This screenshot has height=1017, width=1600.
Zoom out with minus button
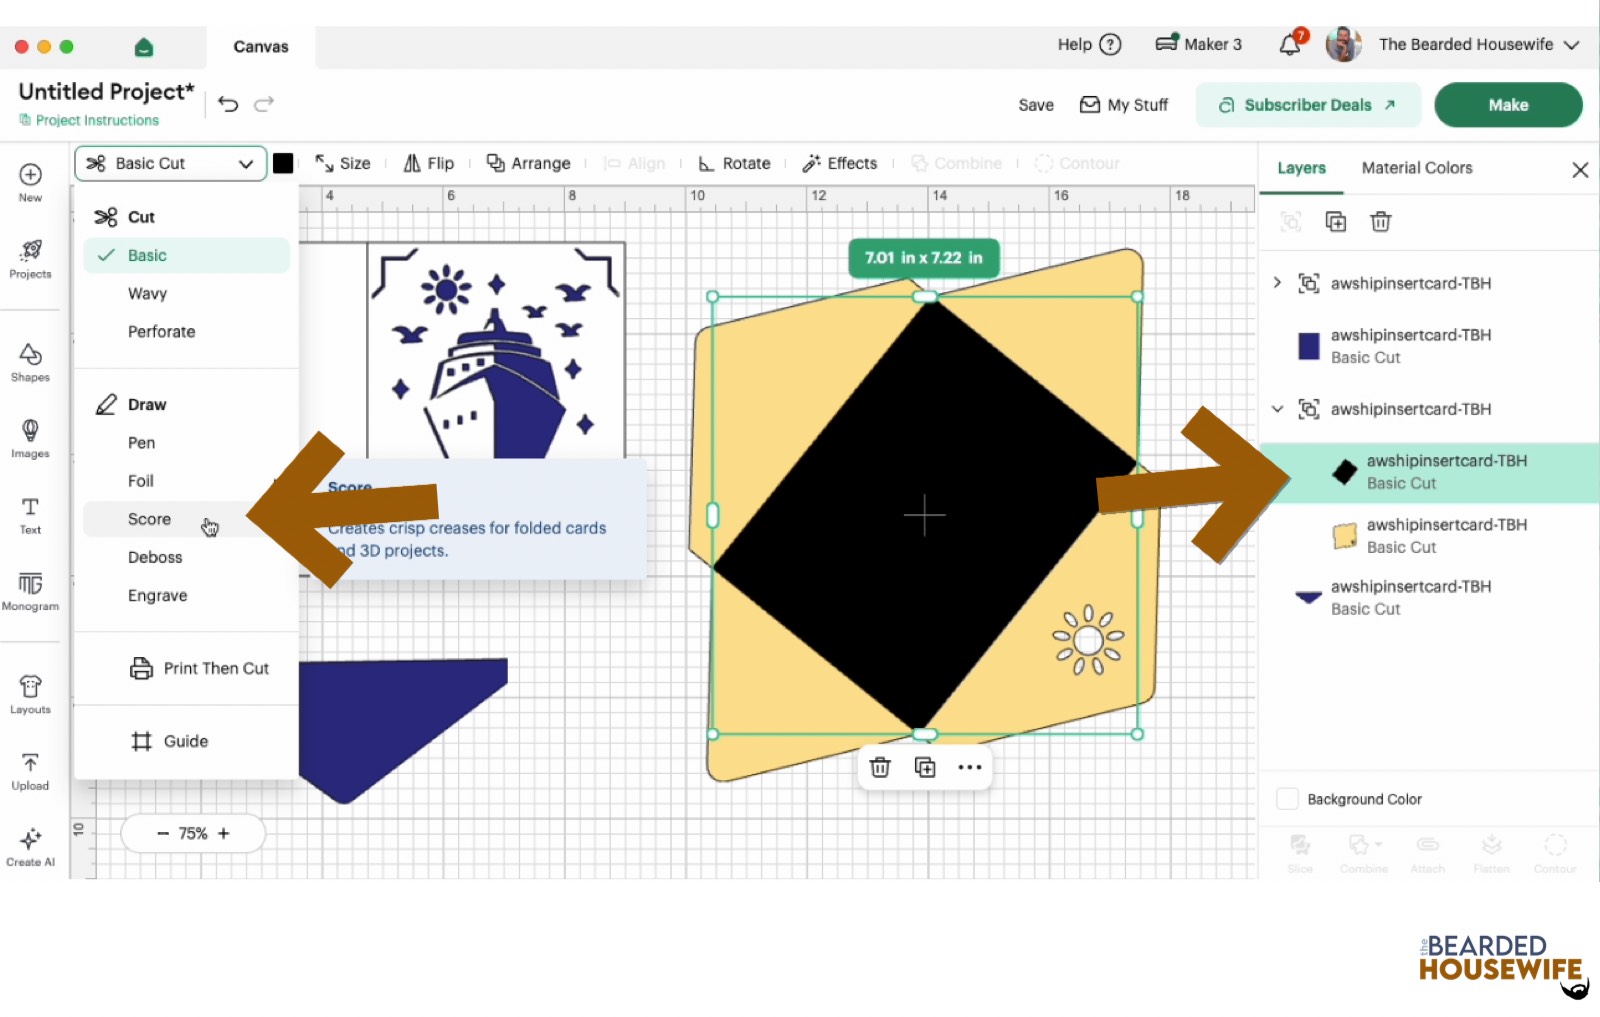pyautogui.click(x=163, y=833)
